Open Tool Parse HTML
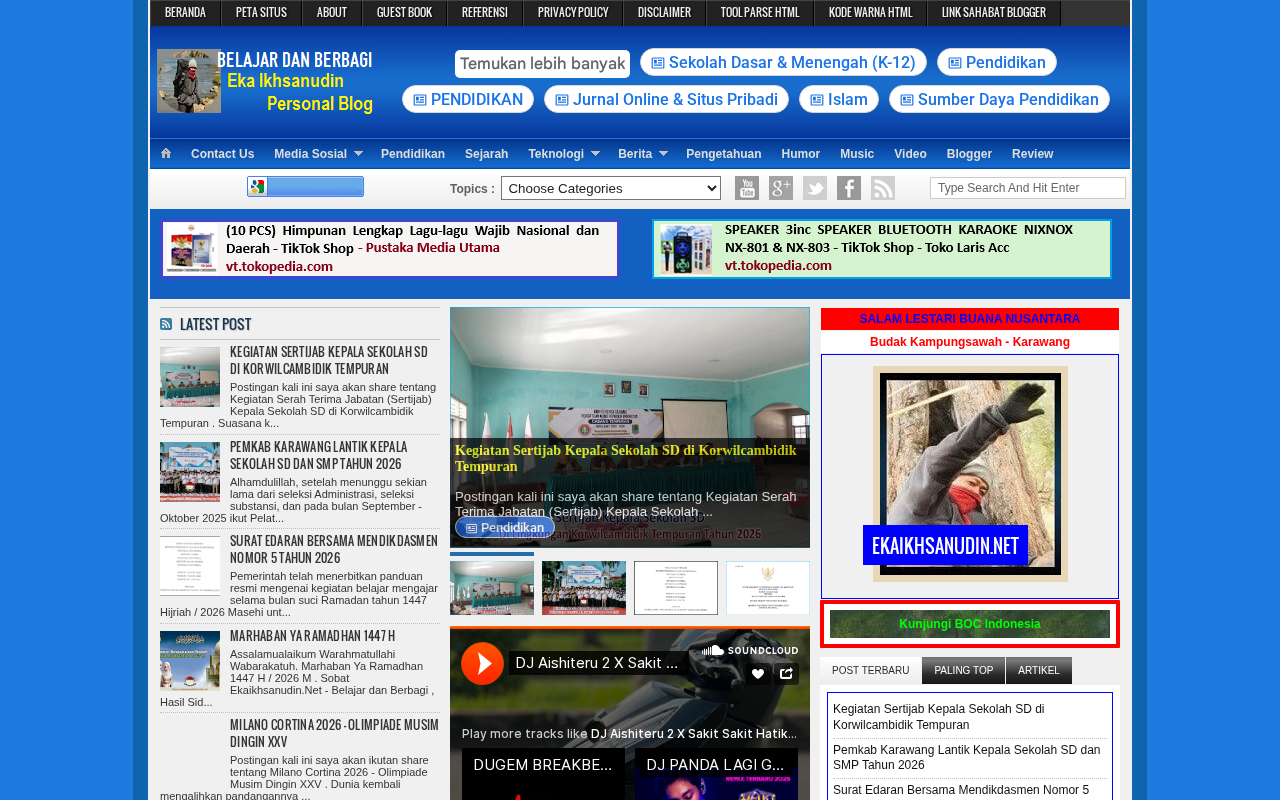1280x800 pixels. coord(760,13)
